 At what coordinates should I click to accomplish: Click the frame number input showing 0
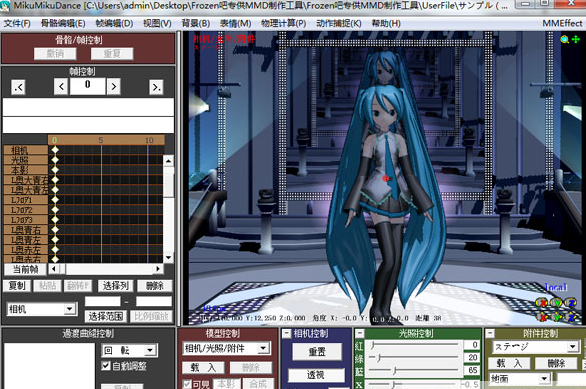(x=87, y=85)
